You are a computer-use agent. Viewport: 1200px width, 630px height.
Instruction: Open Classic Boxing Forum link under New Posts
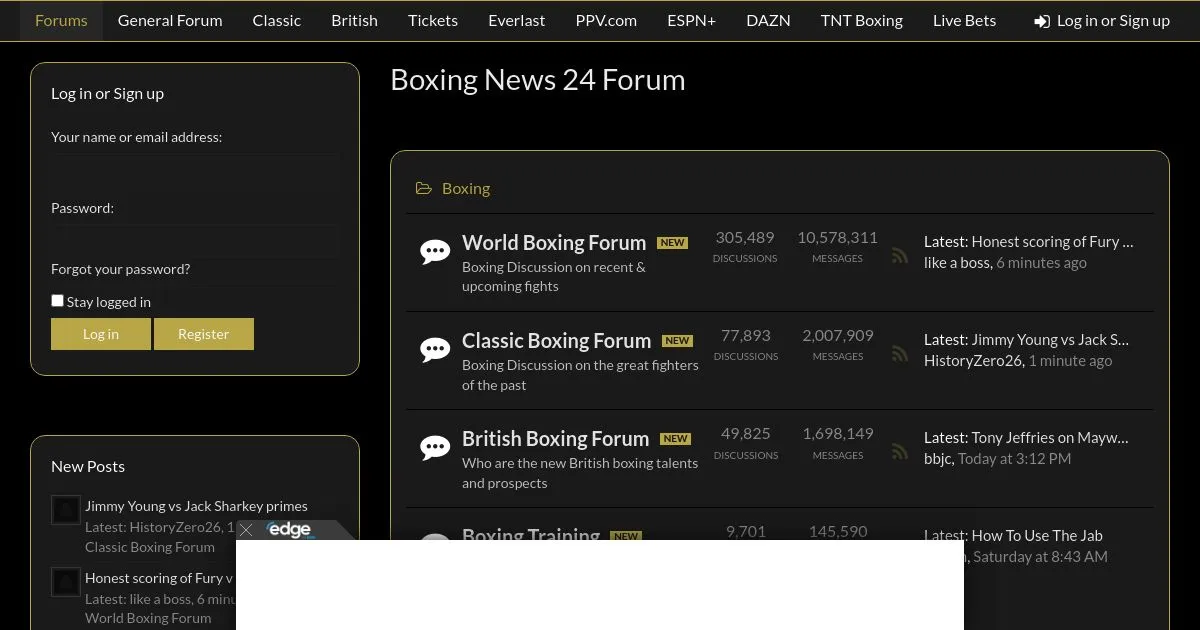coord(150,547)
